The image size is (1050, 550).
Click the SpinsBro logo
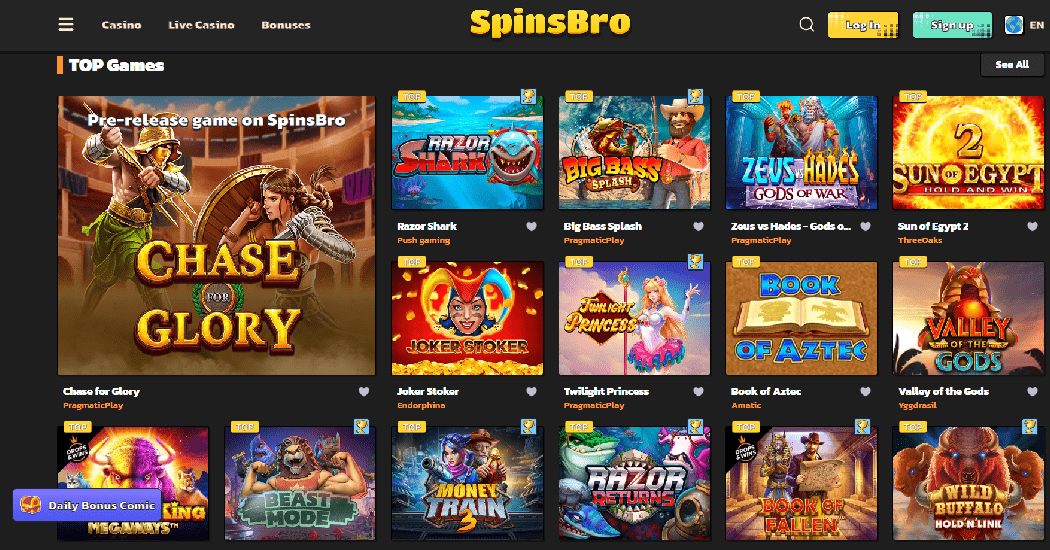550,23
